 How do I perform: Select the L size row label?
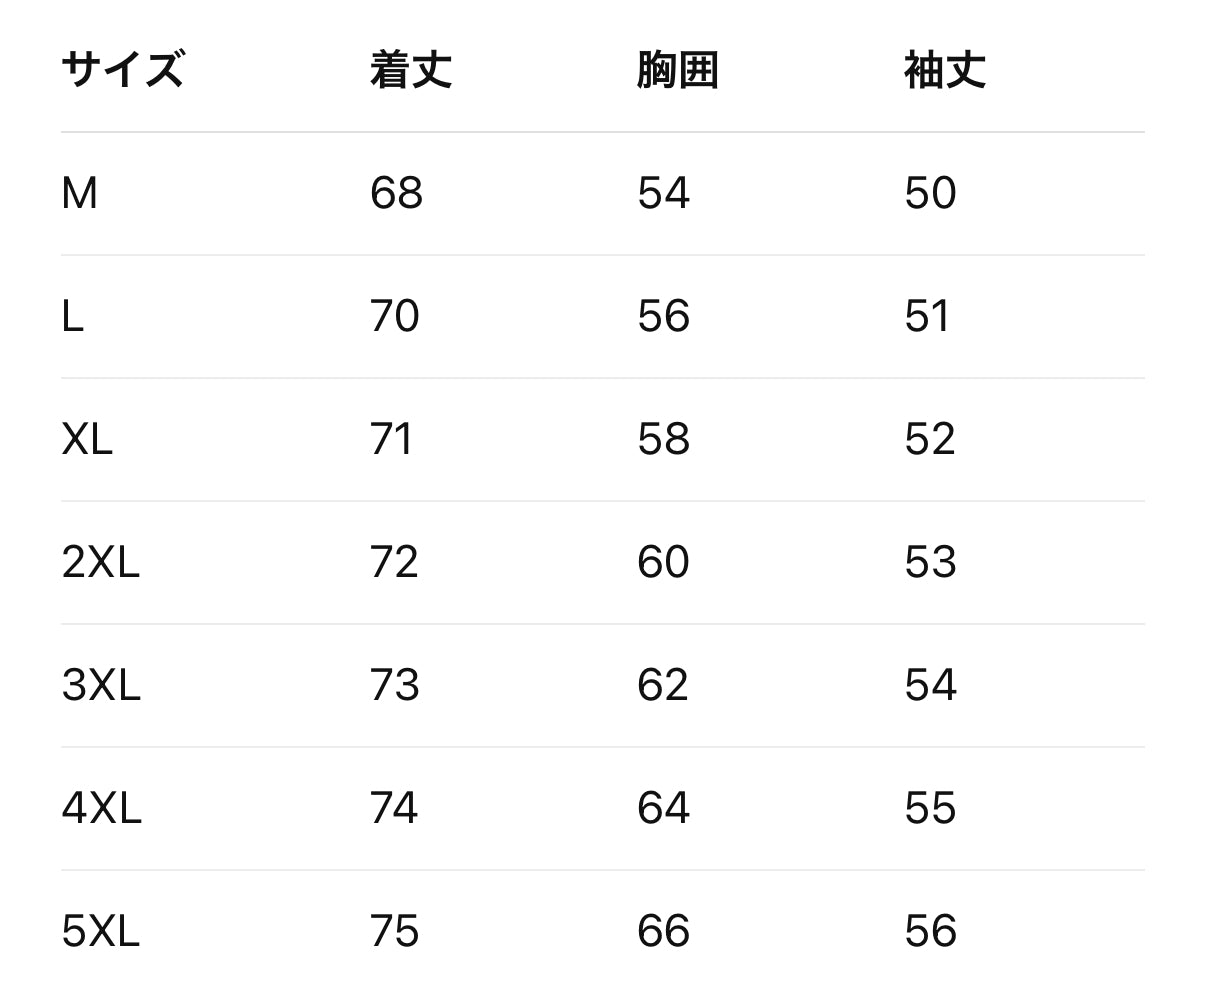72,316
